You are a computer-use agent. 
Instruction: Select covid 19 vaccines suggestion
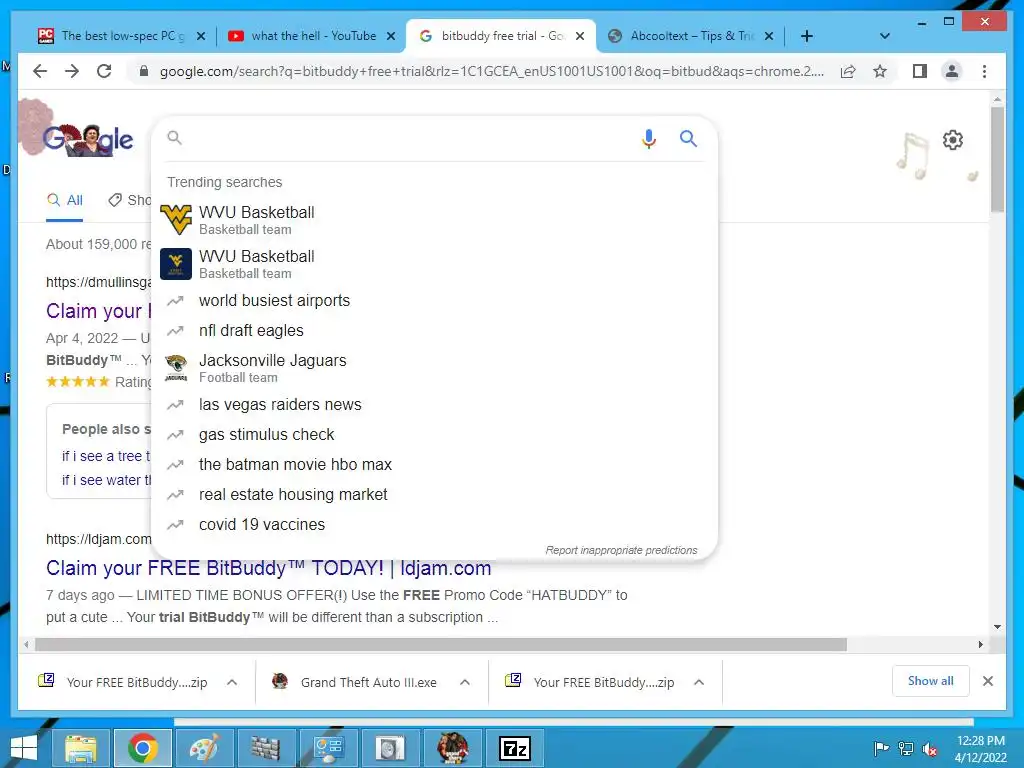pos(434,524)
